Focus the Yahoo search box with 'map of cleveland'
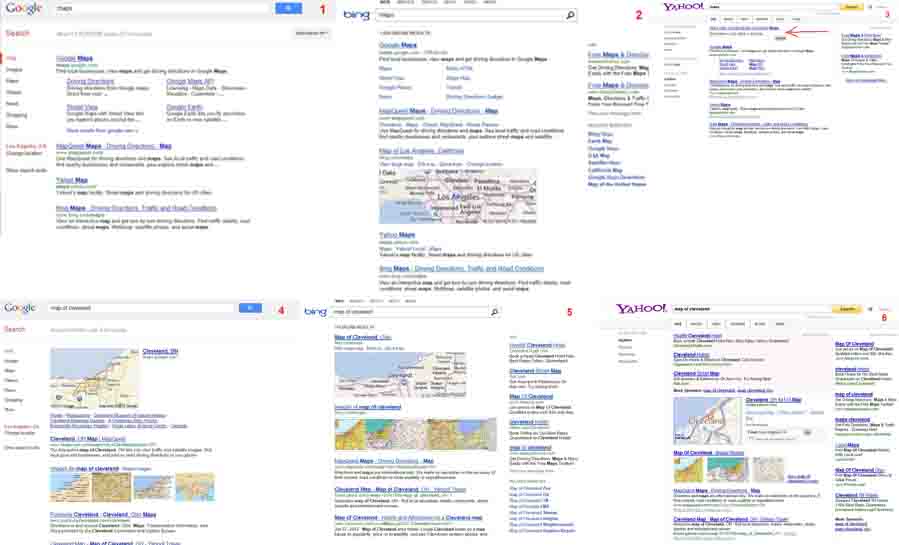Screen dimensions: 899x545 [751, 309]
